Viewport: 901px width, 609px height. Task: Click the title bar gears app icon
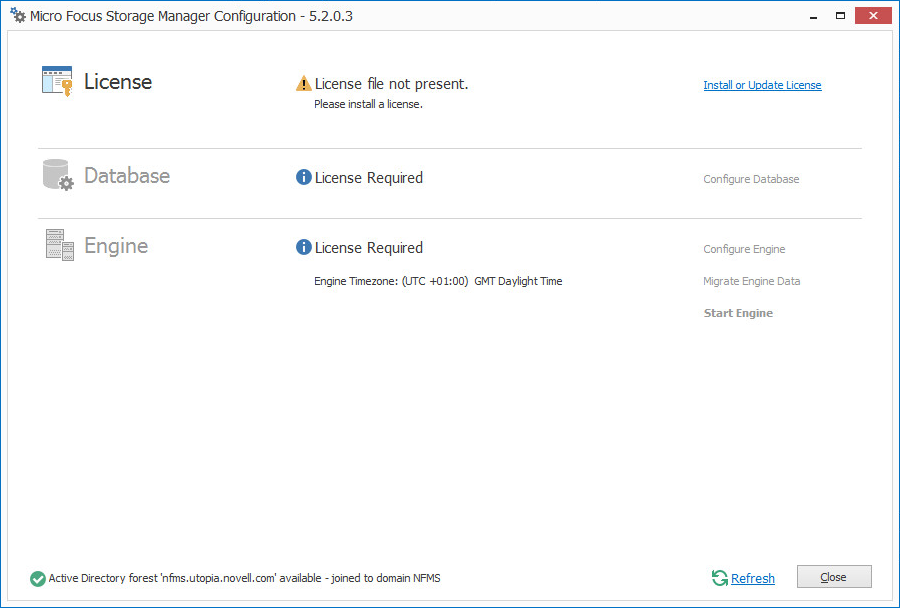pyautogui.click(x=17, y=16)
